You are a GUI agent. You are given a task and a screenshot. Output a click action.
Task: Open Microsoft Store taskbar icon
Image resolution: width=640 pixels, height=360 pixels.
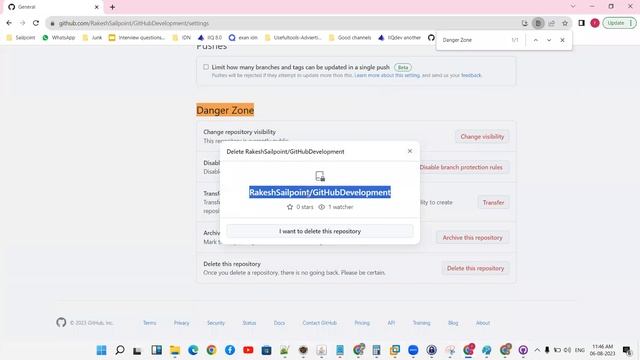tap(267, 350)
